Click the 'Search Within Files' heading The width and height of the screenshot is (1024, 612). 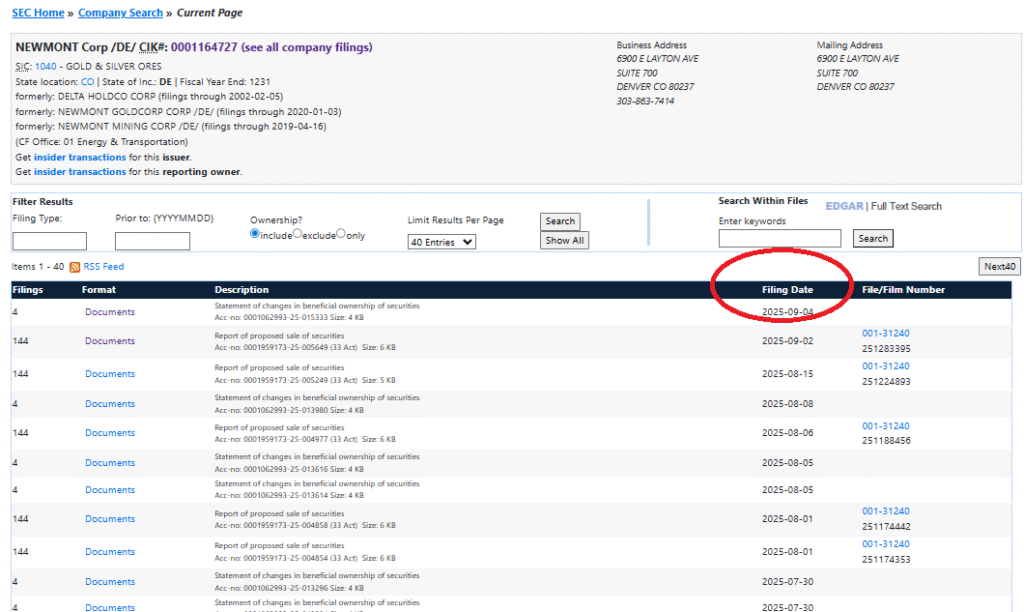pos(763,201)
